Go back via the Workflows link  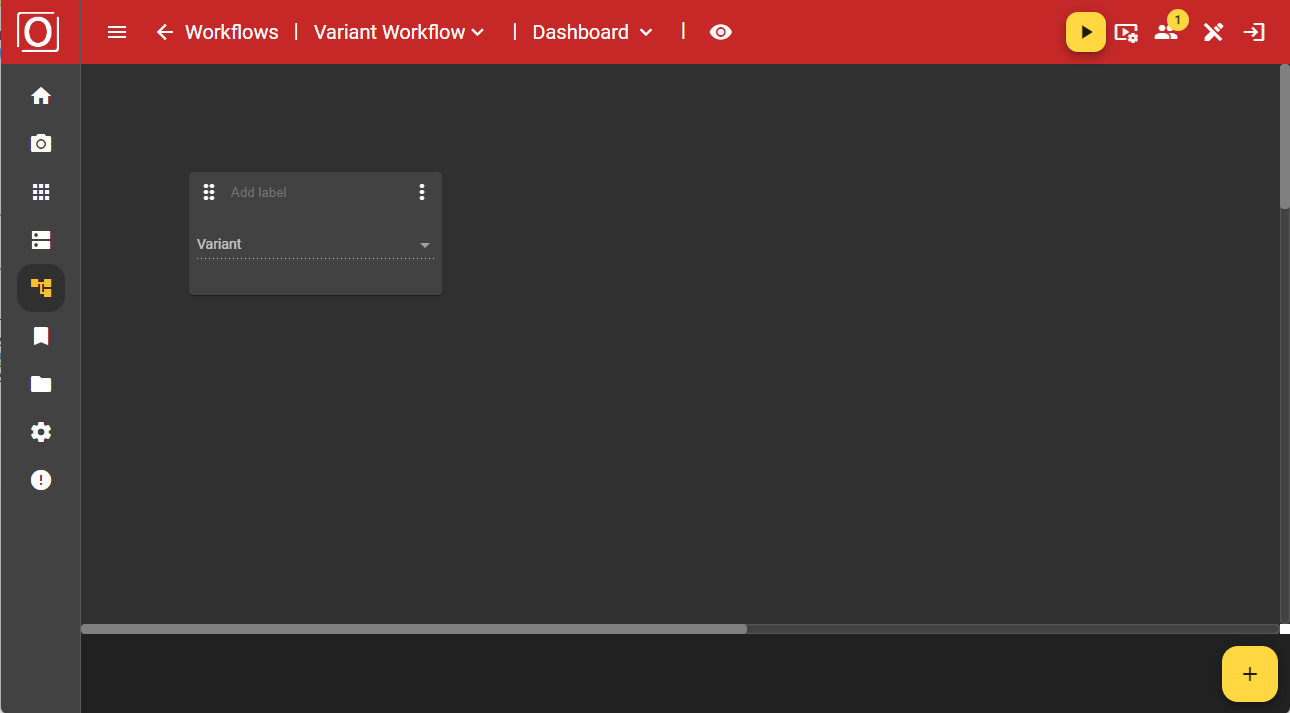point(216,31)
